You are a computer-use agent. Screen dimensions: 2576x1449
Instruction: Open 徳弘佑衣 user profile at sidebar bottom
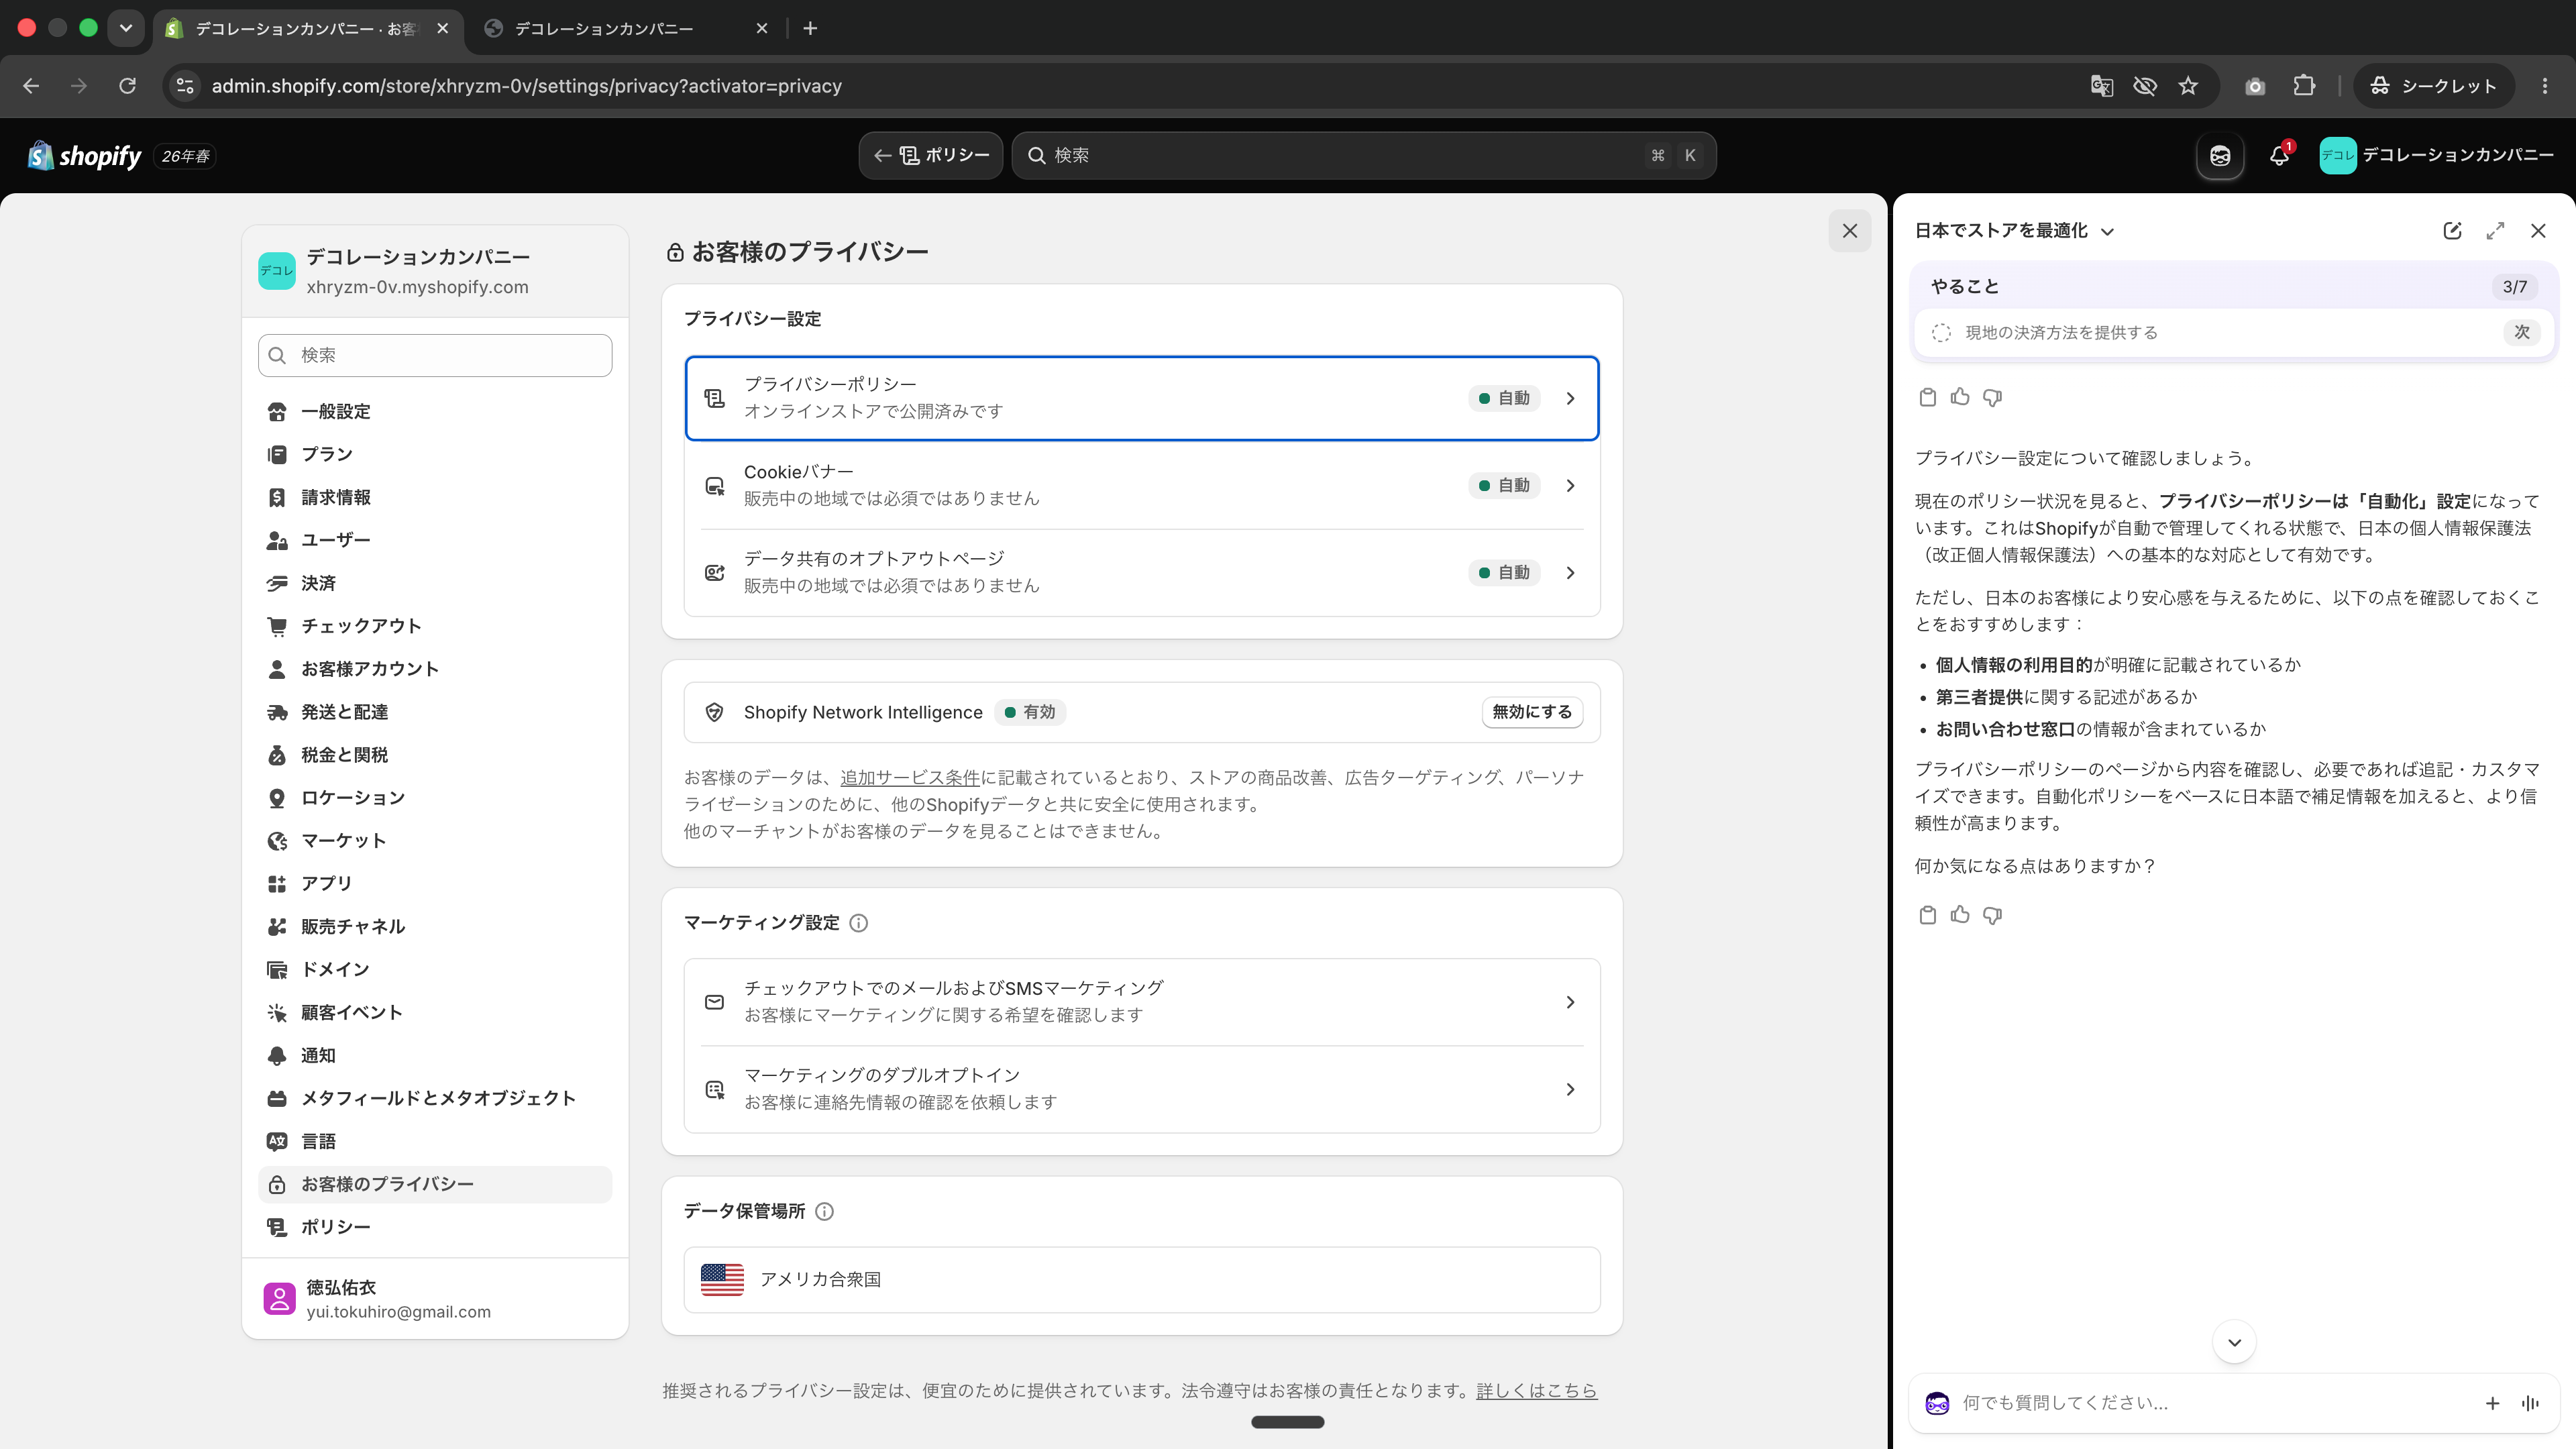click(x=435, y=1299)
